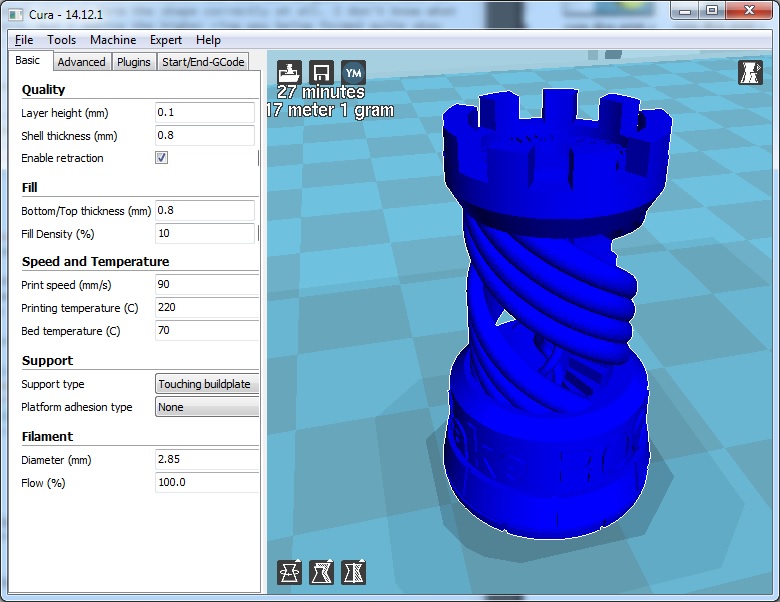Open the Expert menu
Screen dimensions: 780x602
[166, 40]
